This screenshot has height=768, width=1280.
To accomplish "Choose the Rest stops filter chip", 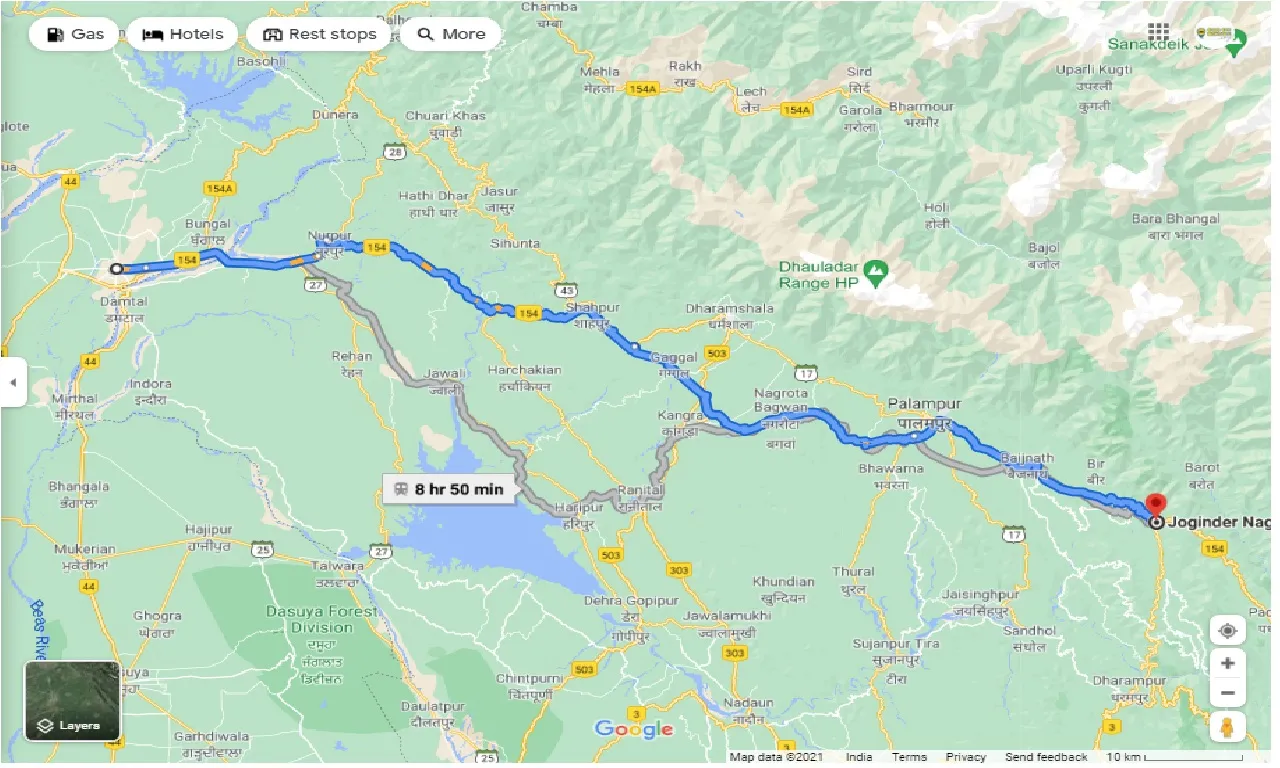I will [319, 34].
